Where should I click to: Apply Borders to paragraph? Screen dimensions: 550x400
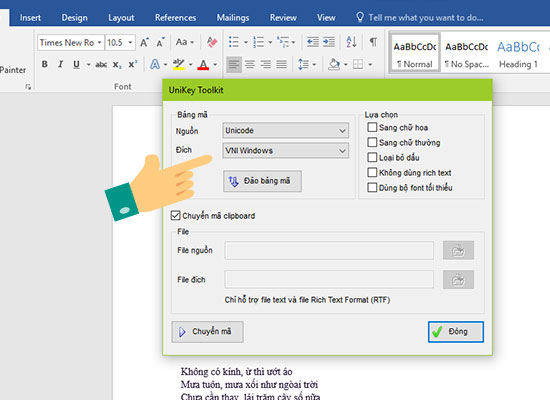(x=358, y=64)
